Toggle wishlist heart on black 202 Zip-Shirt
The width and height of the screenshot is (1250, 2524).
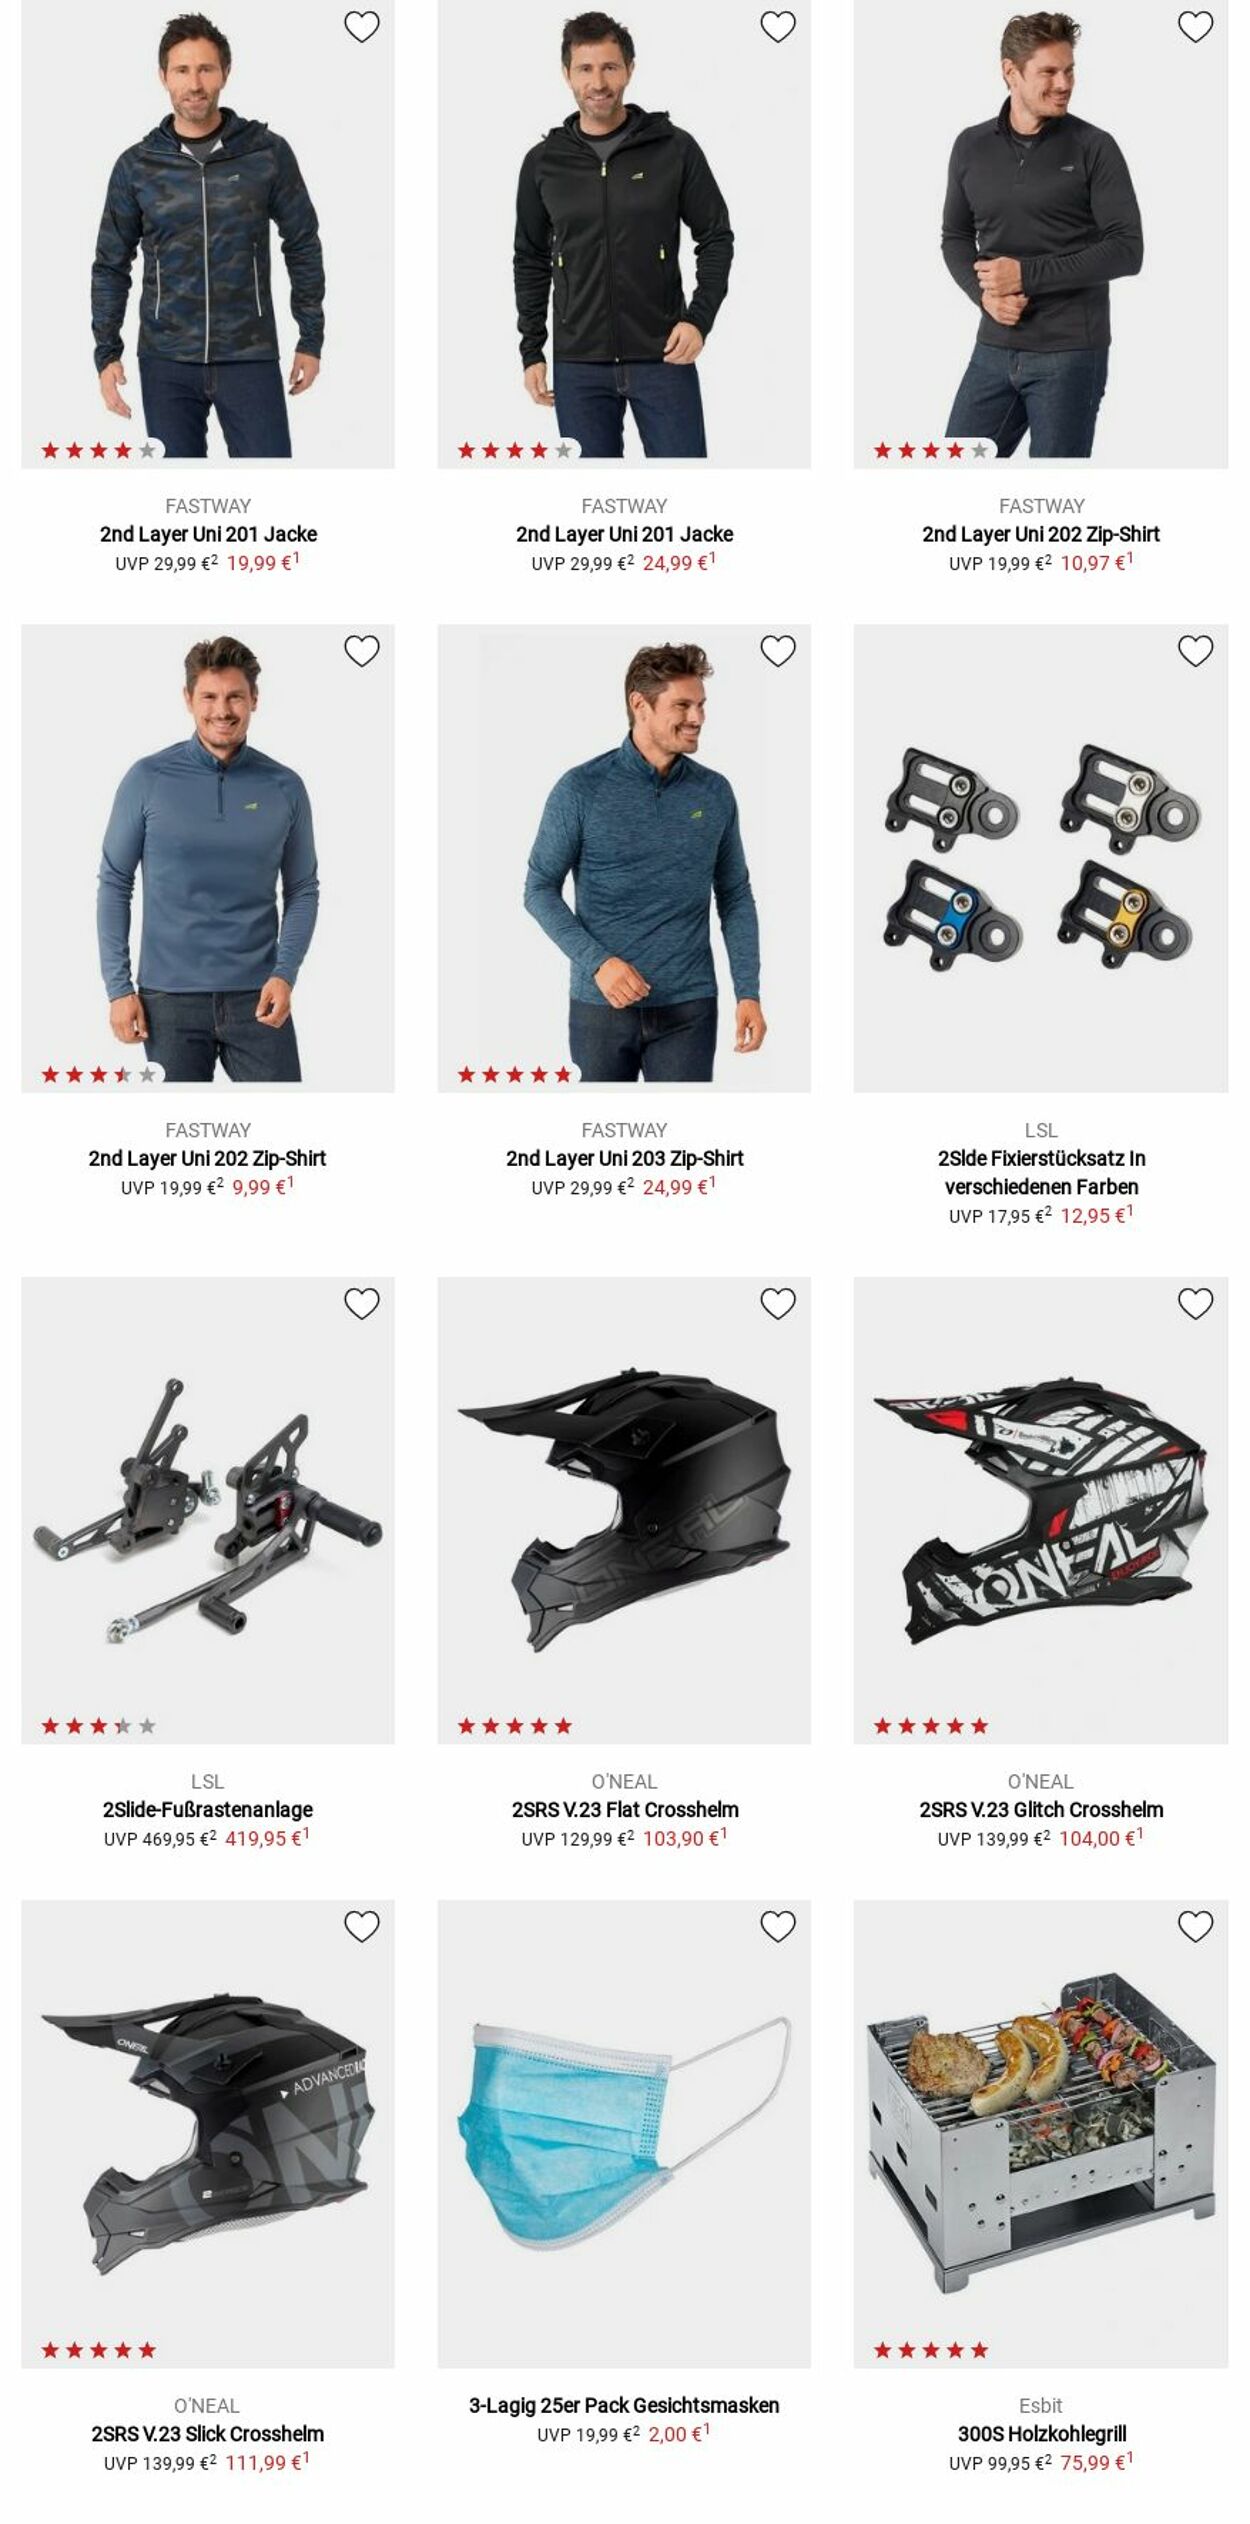pyautogui.click(x=1195, y=27)
